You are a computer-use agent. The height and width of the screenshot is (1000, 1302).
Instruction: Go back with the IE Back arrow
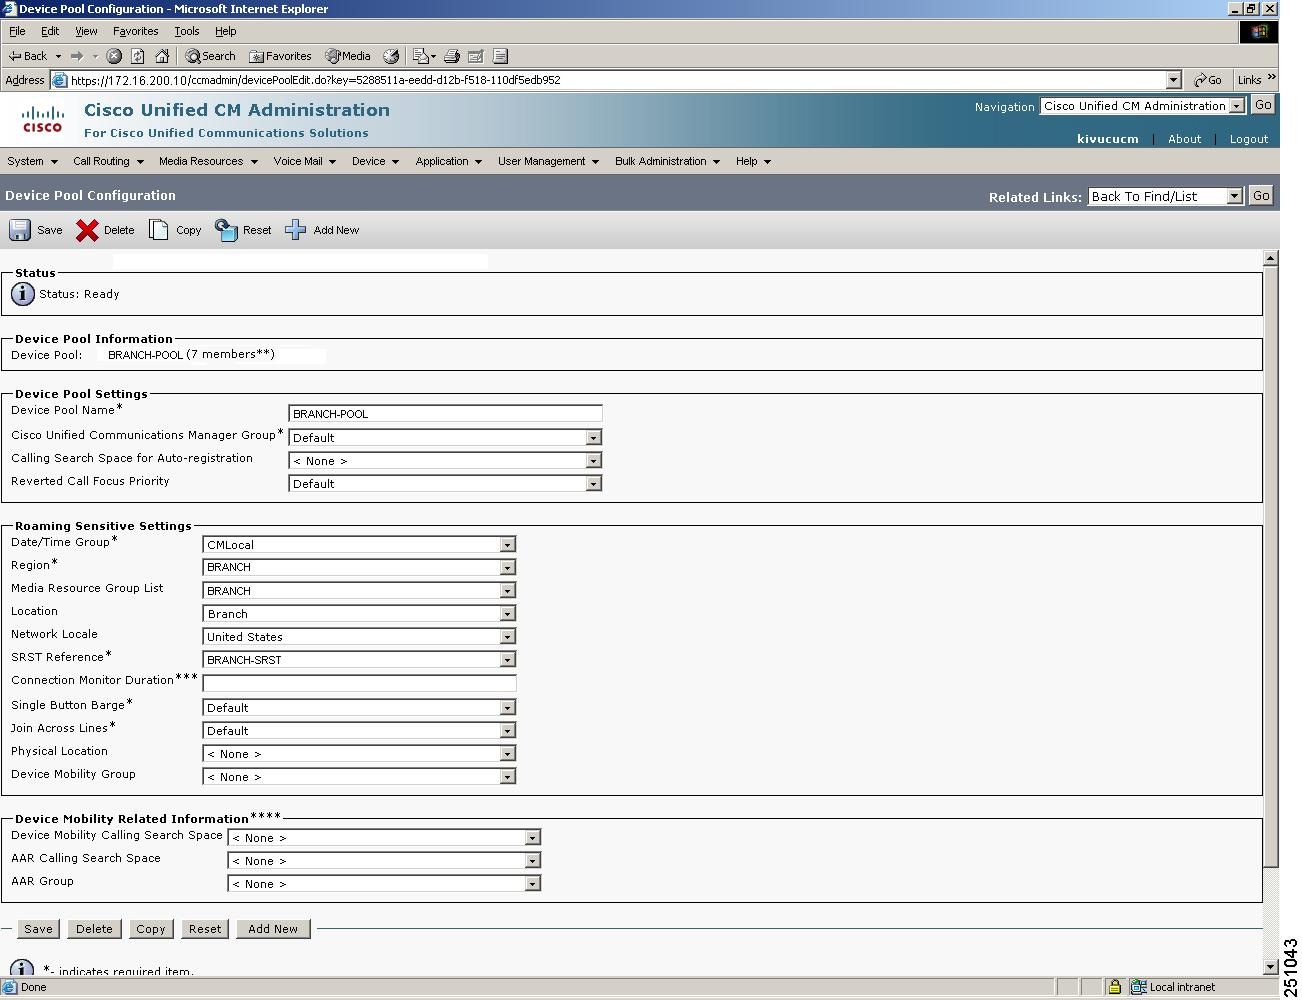click(28, 56)
